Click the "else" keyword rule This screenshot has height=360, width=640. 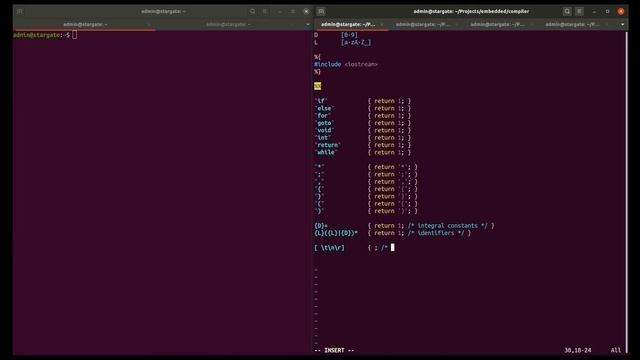(x=324, y=108)
